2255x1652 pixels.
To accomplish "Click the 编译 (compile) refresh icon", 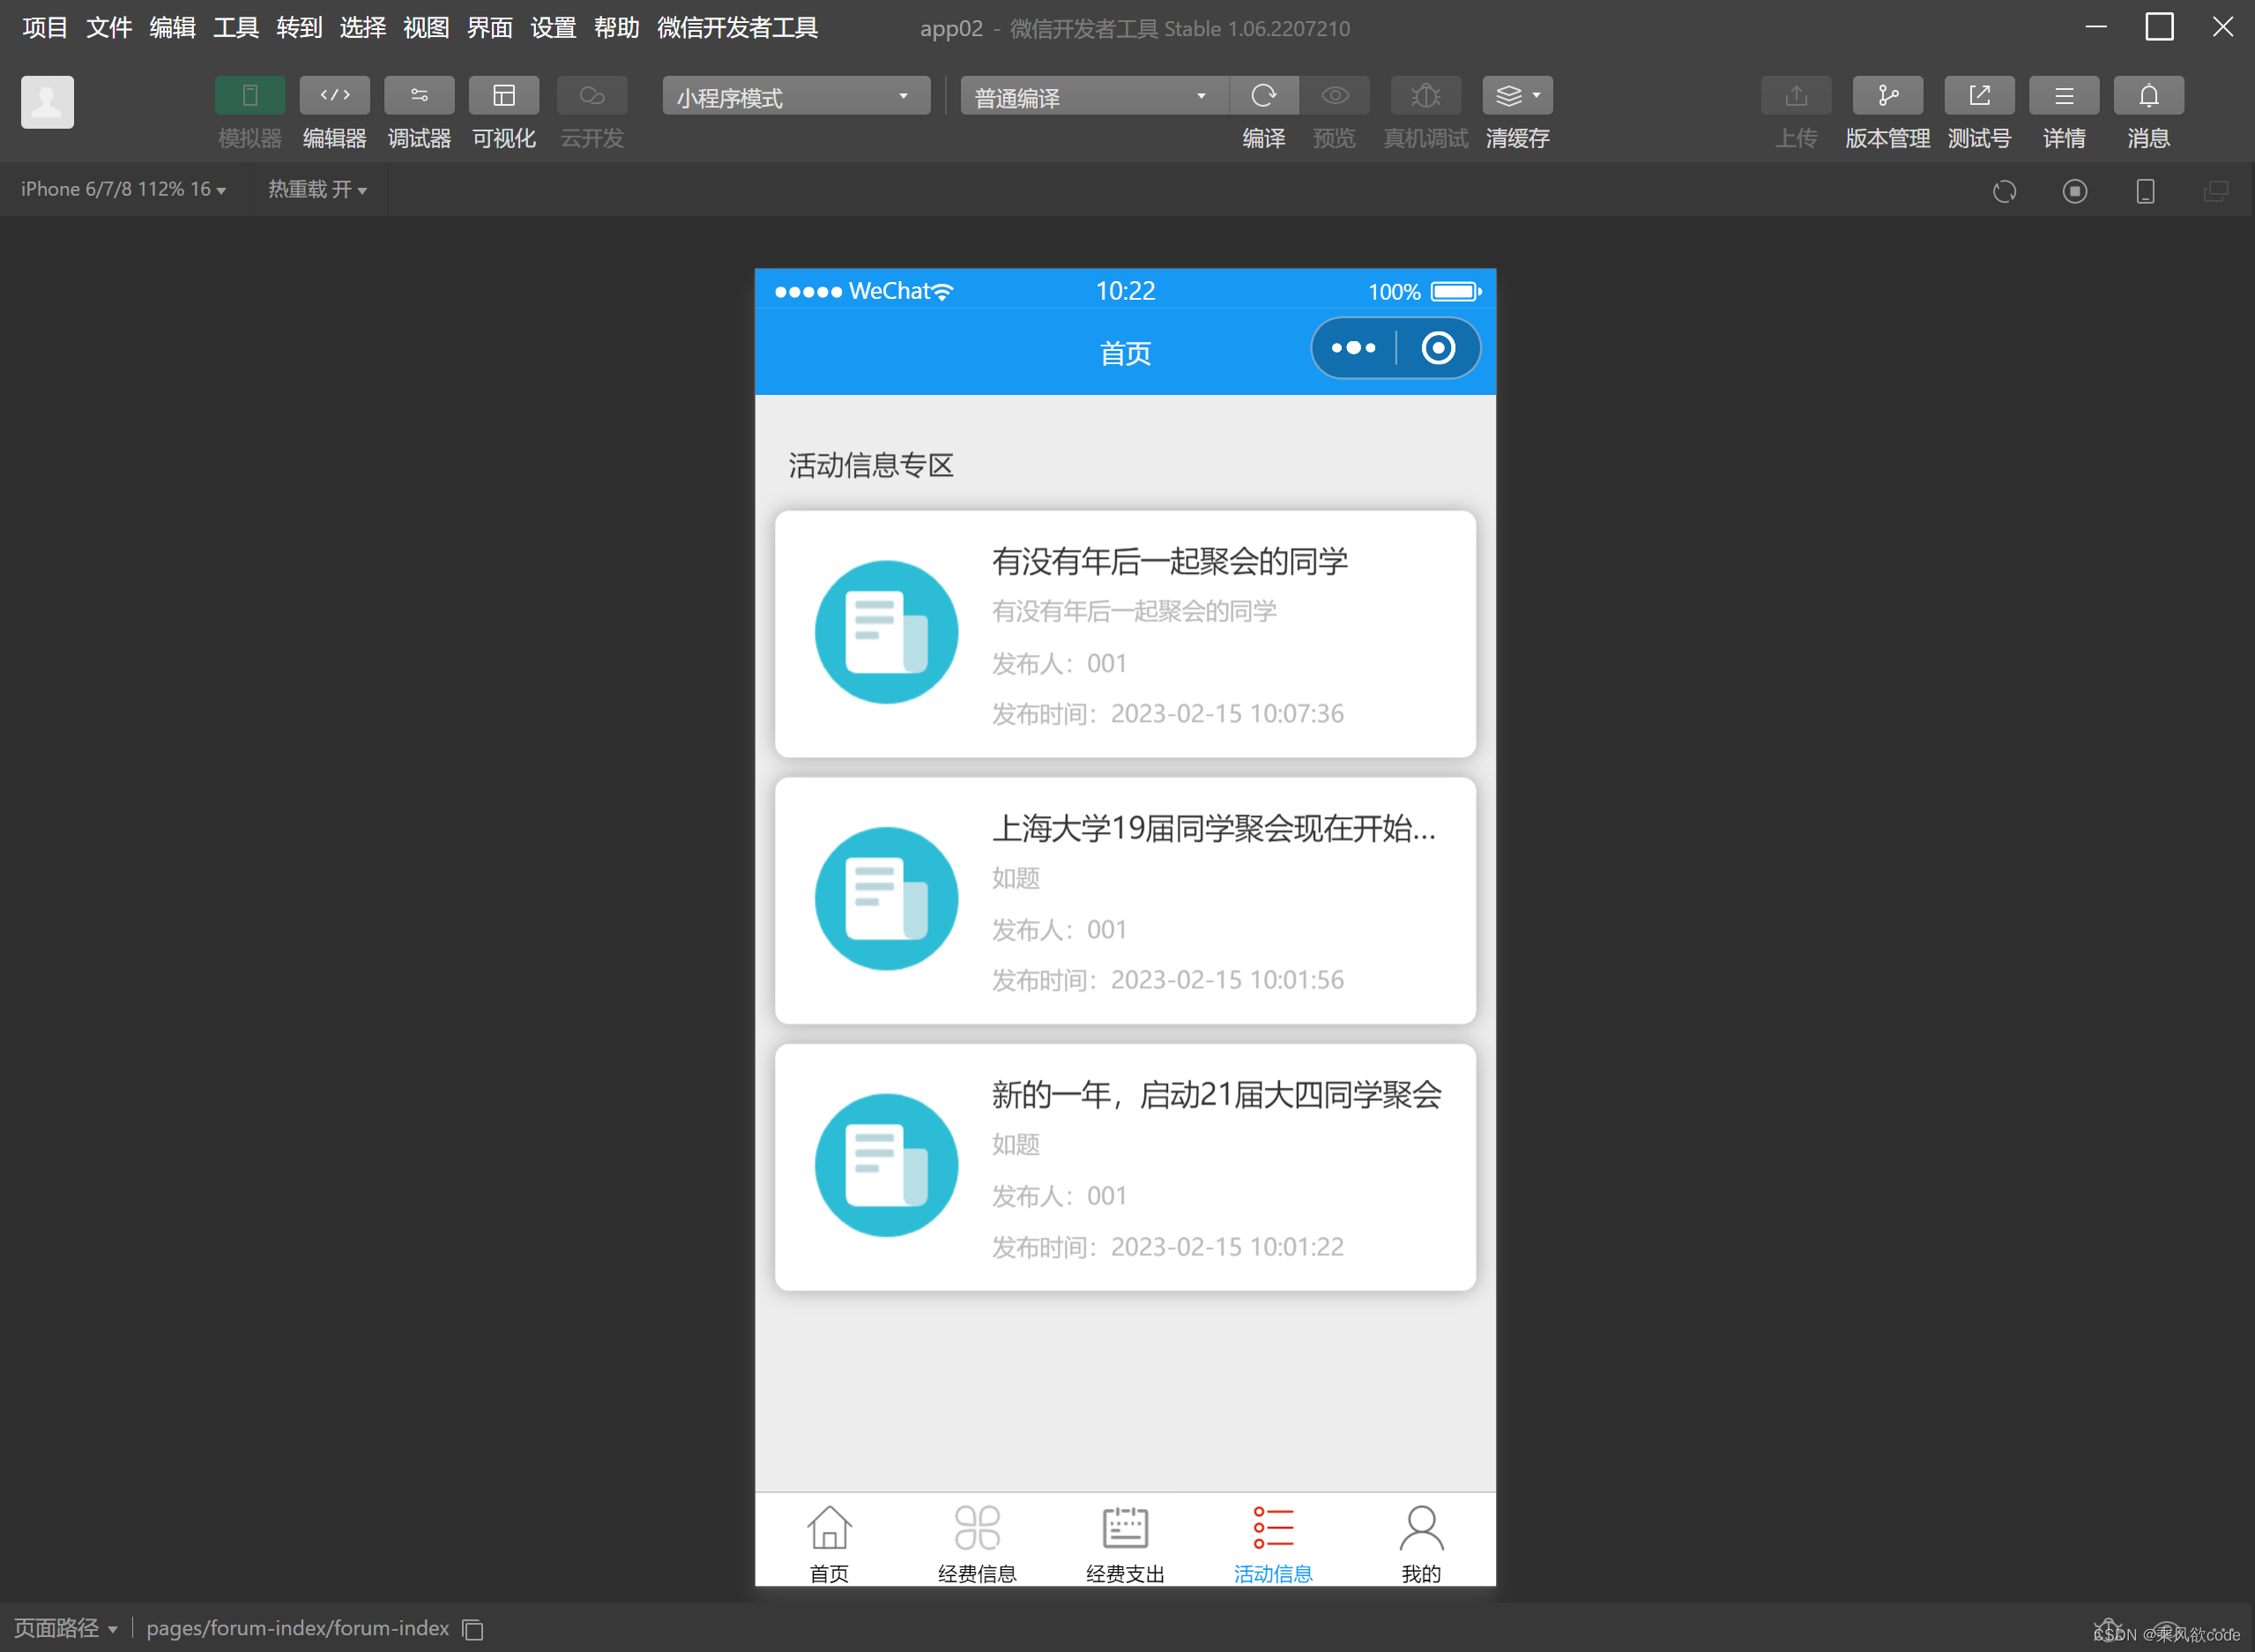I will pyautogui.click(x=1264, y=95).
